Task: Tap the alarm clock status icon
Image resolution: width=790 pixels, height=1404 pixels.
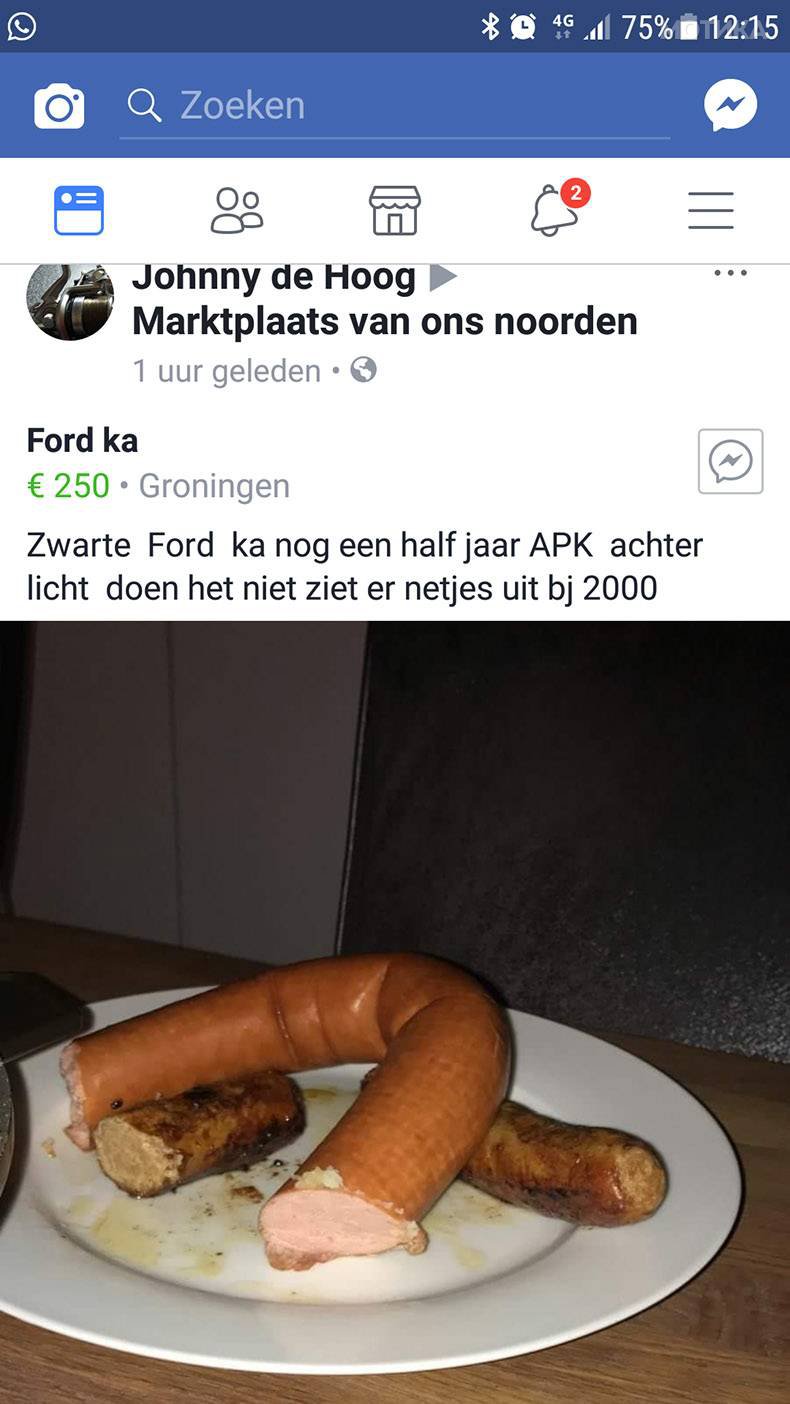Action: tap(523, 27)
